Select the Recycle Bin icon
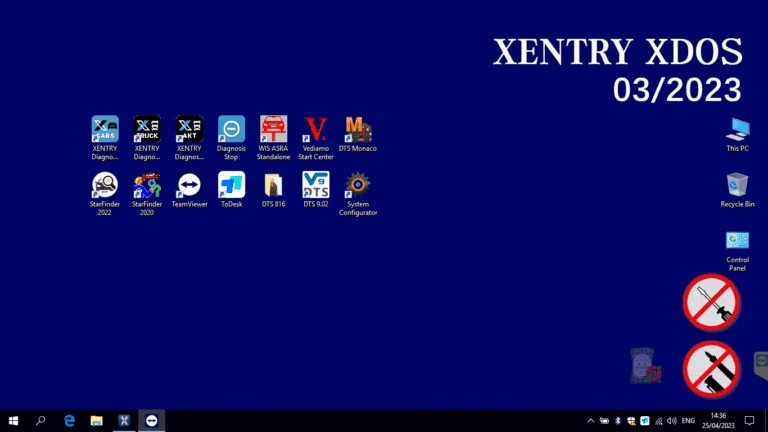The height and width of the screenshot is (432, 768). tap(738, 185)
